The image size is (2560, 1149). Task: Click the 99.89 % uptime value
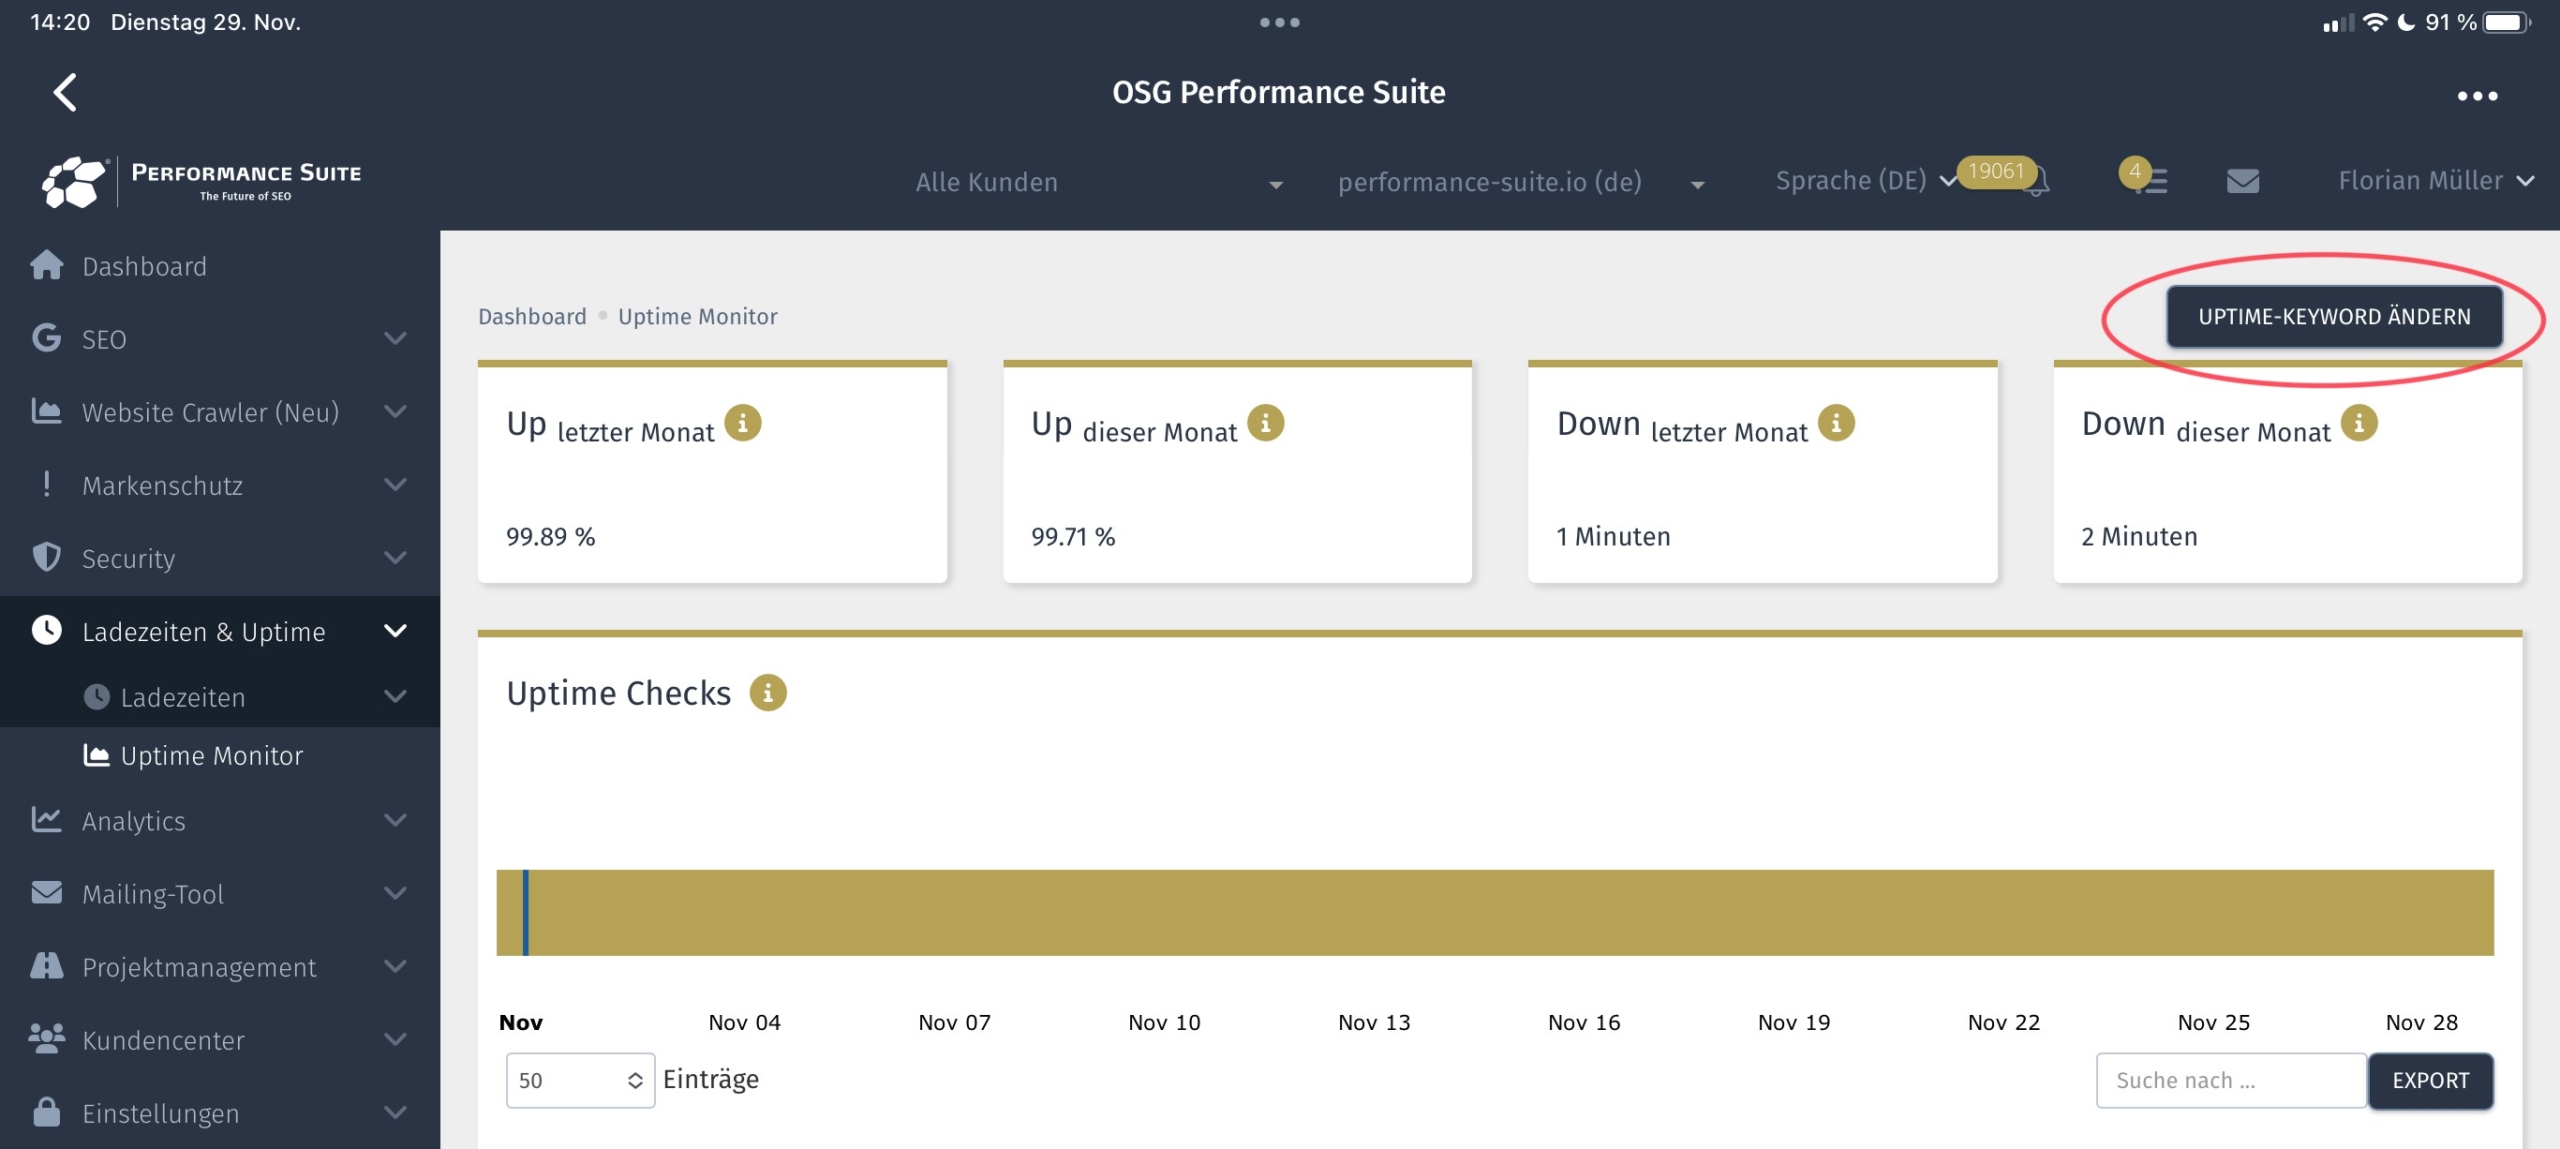[x=550, y=536]
